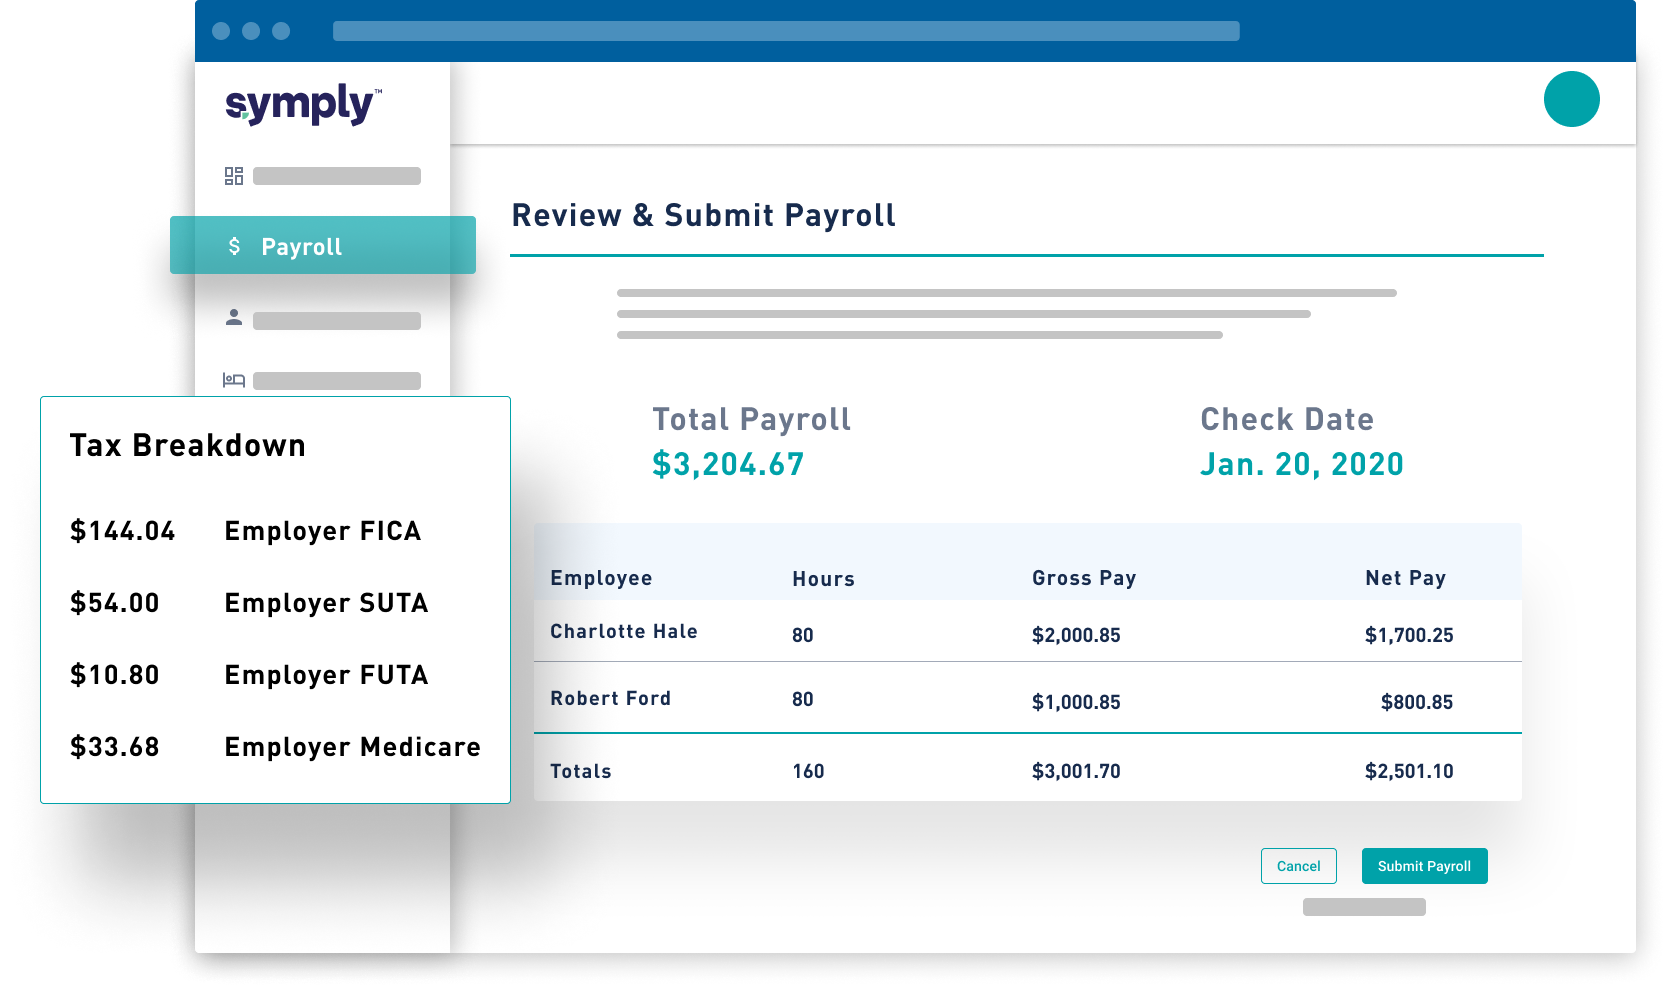Click the browser address bar
Screen dimensions: 1666x987
(x=785, y=31)
